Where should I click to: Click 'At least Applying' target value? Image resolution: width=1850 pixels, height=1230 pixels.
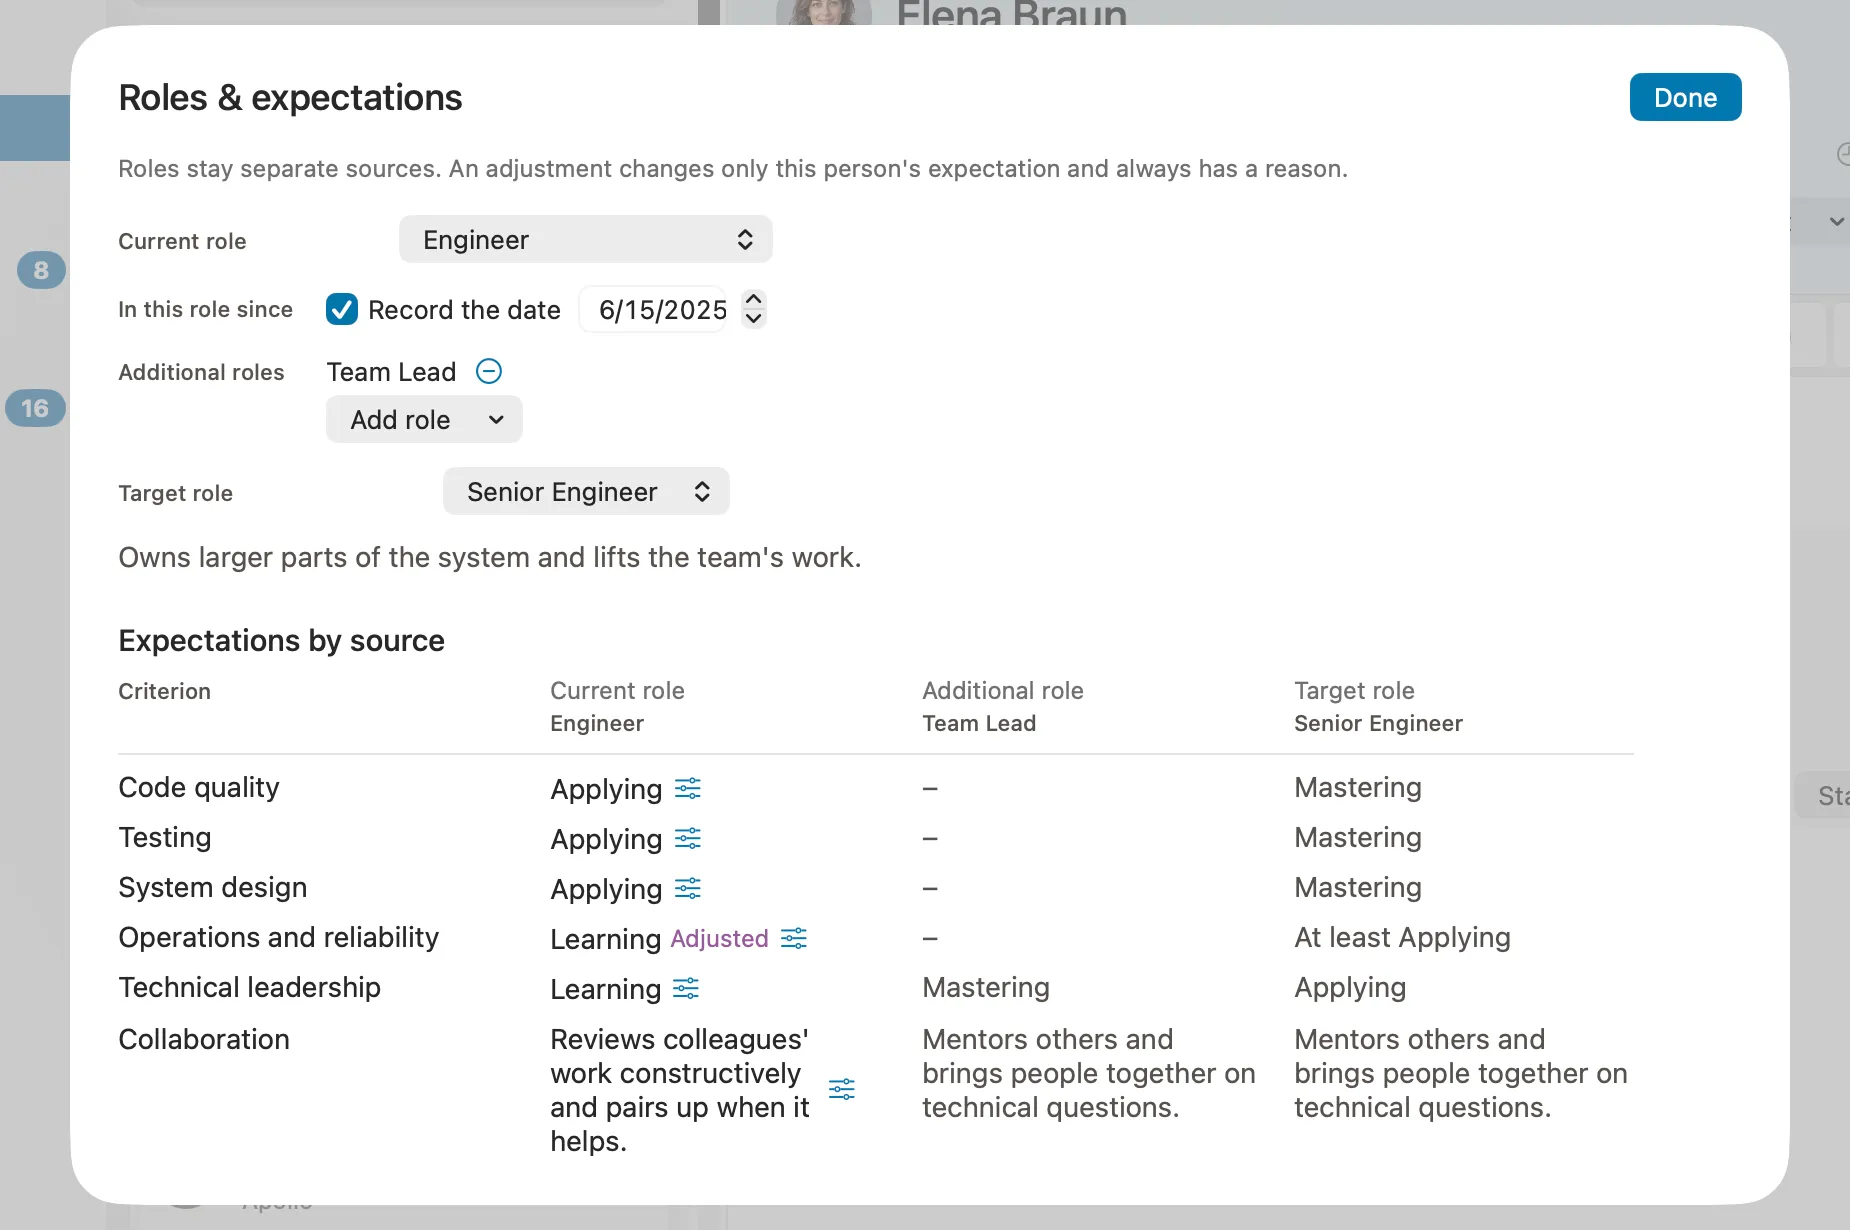1402,937
